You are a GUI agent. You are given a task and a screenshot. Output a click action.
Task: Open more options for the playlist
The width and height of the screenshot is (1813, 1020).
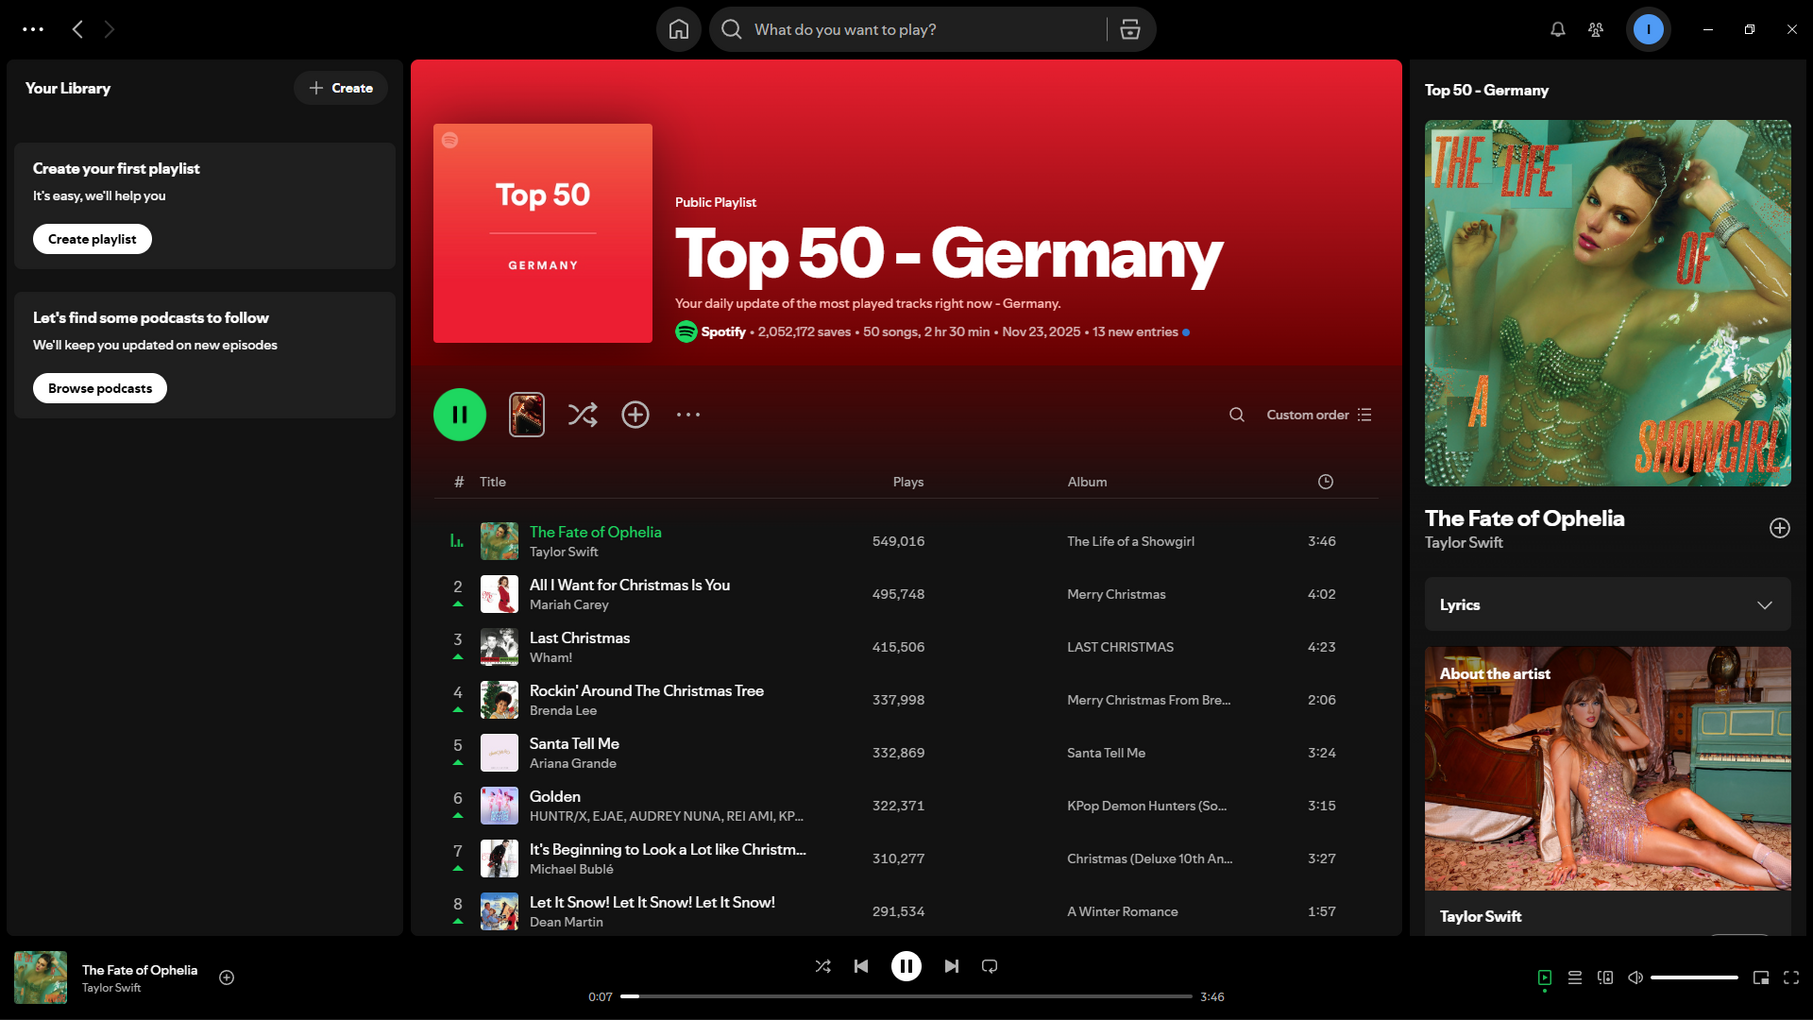pyautogui.click(x=688, y=414)
